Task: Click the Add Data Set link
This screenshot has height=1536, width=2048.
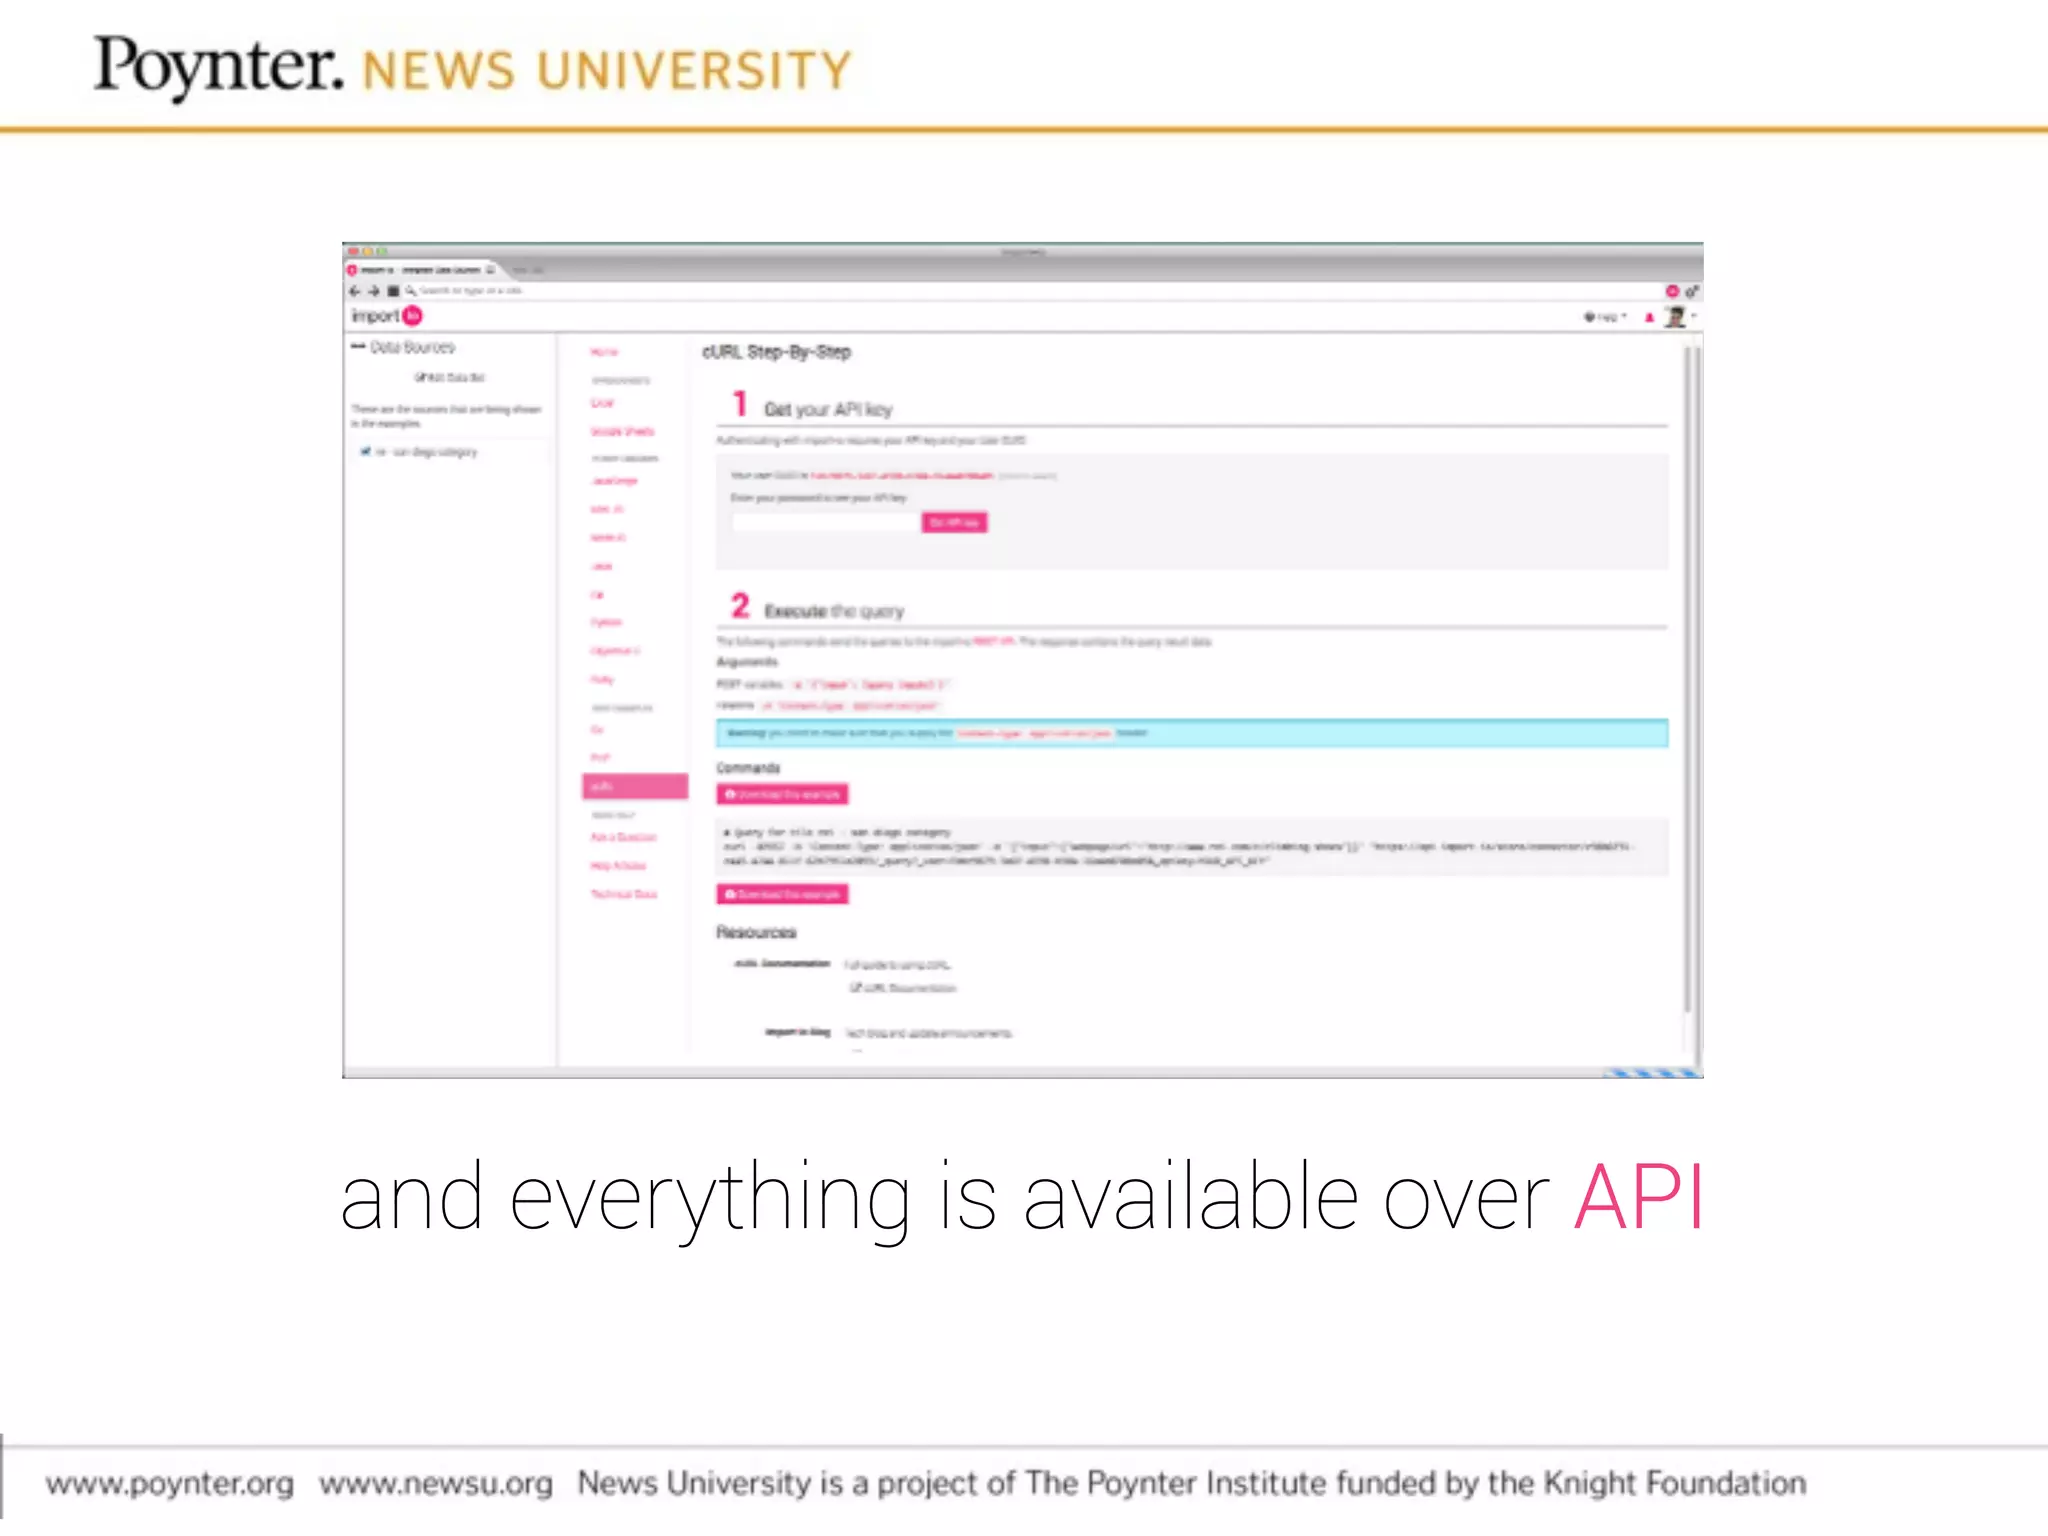Action: point(450,378)
